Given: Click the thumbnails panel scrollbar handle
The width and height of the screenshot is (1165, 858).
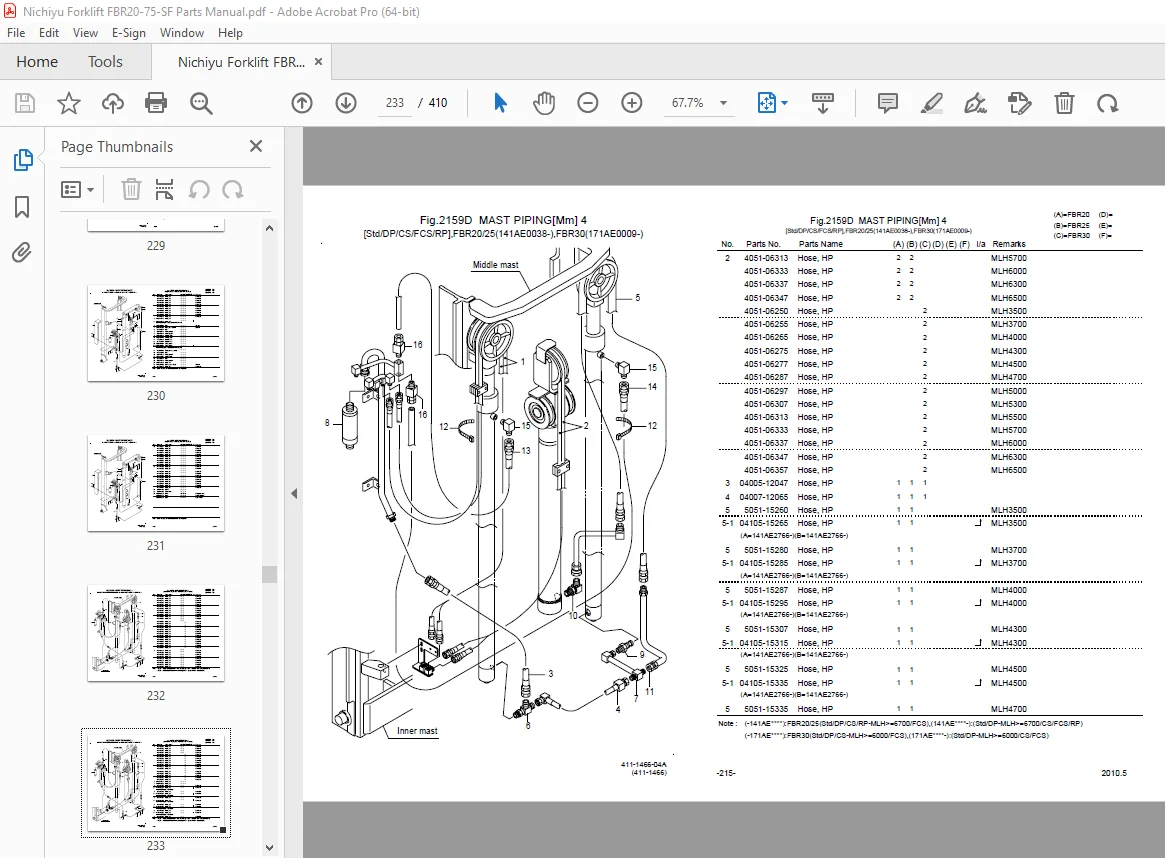Looking at the screenshot, I should [270, 574].
